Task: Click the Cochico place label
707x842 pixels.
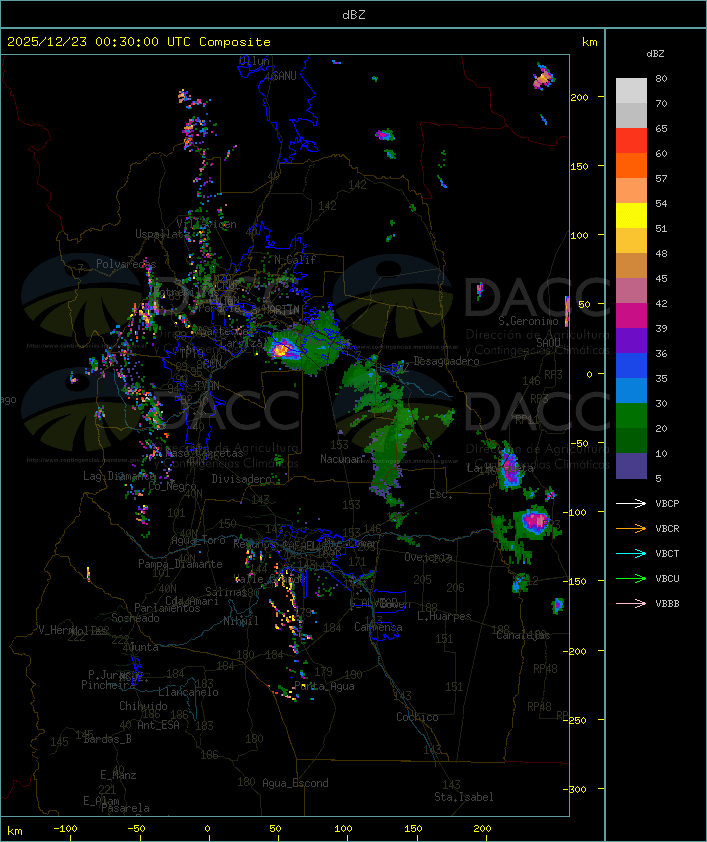Action: [417, 717]
